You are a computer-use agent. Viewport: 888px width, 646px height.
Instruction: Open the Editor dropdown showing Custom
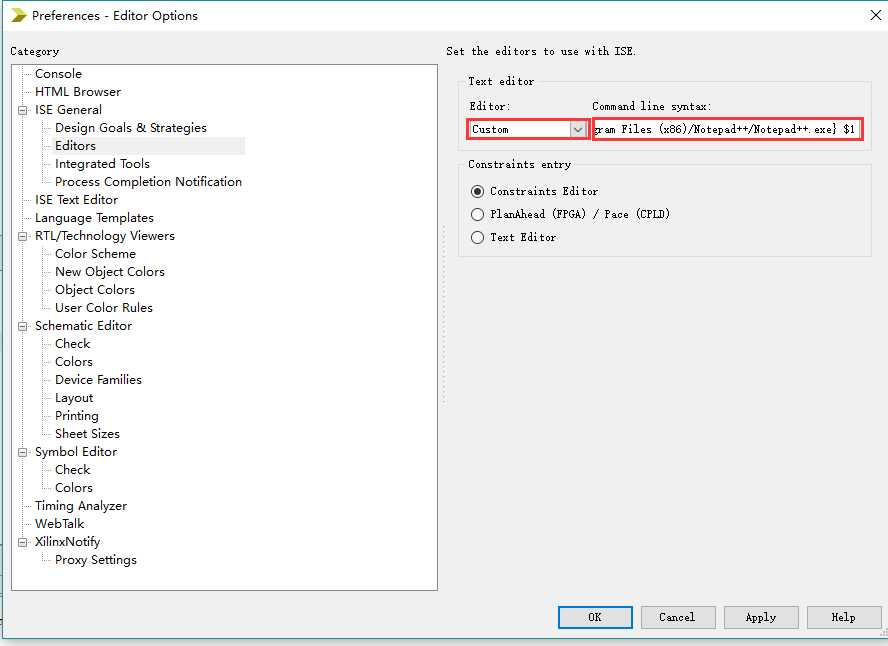(528, 129)
